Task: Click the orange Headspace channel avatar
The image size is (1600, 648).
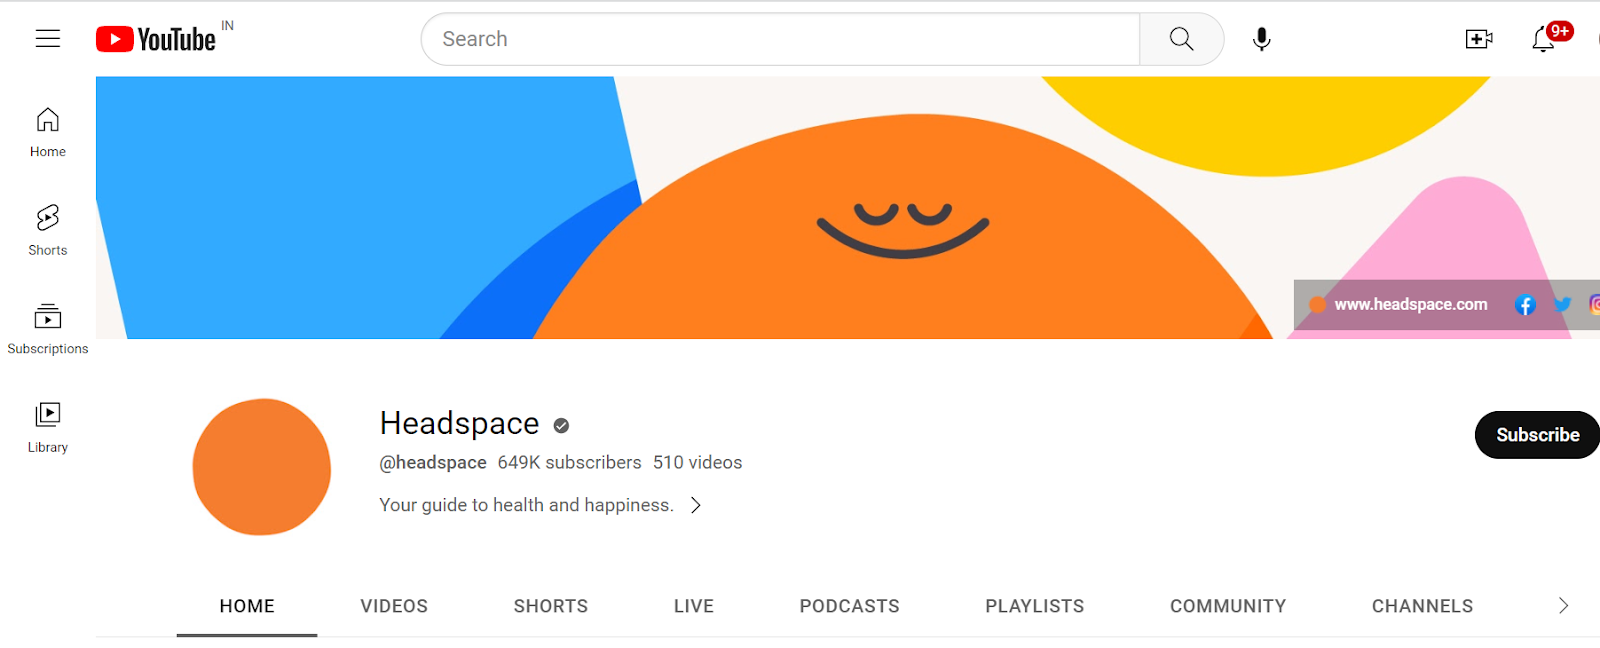Action: (262, 467)
